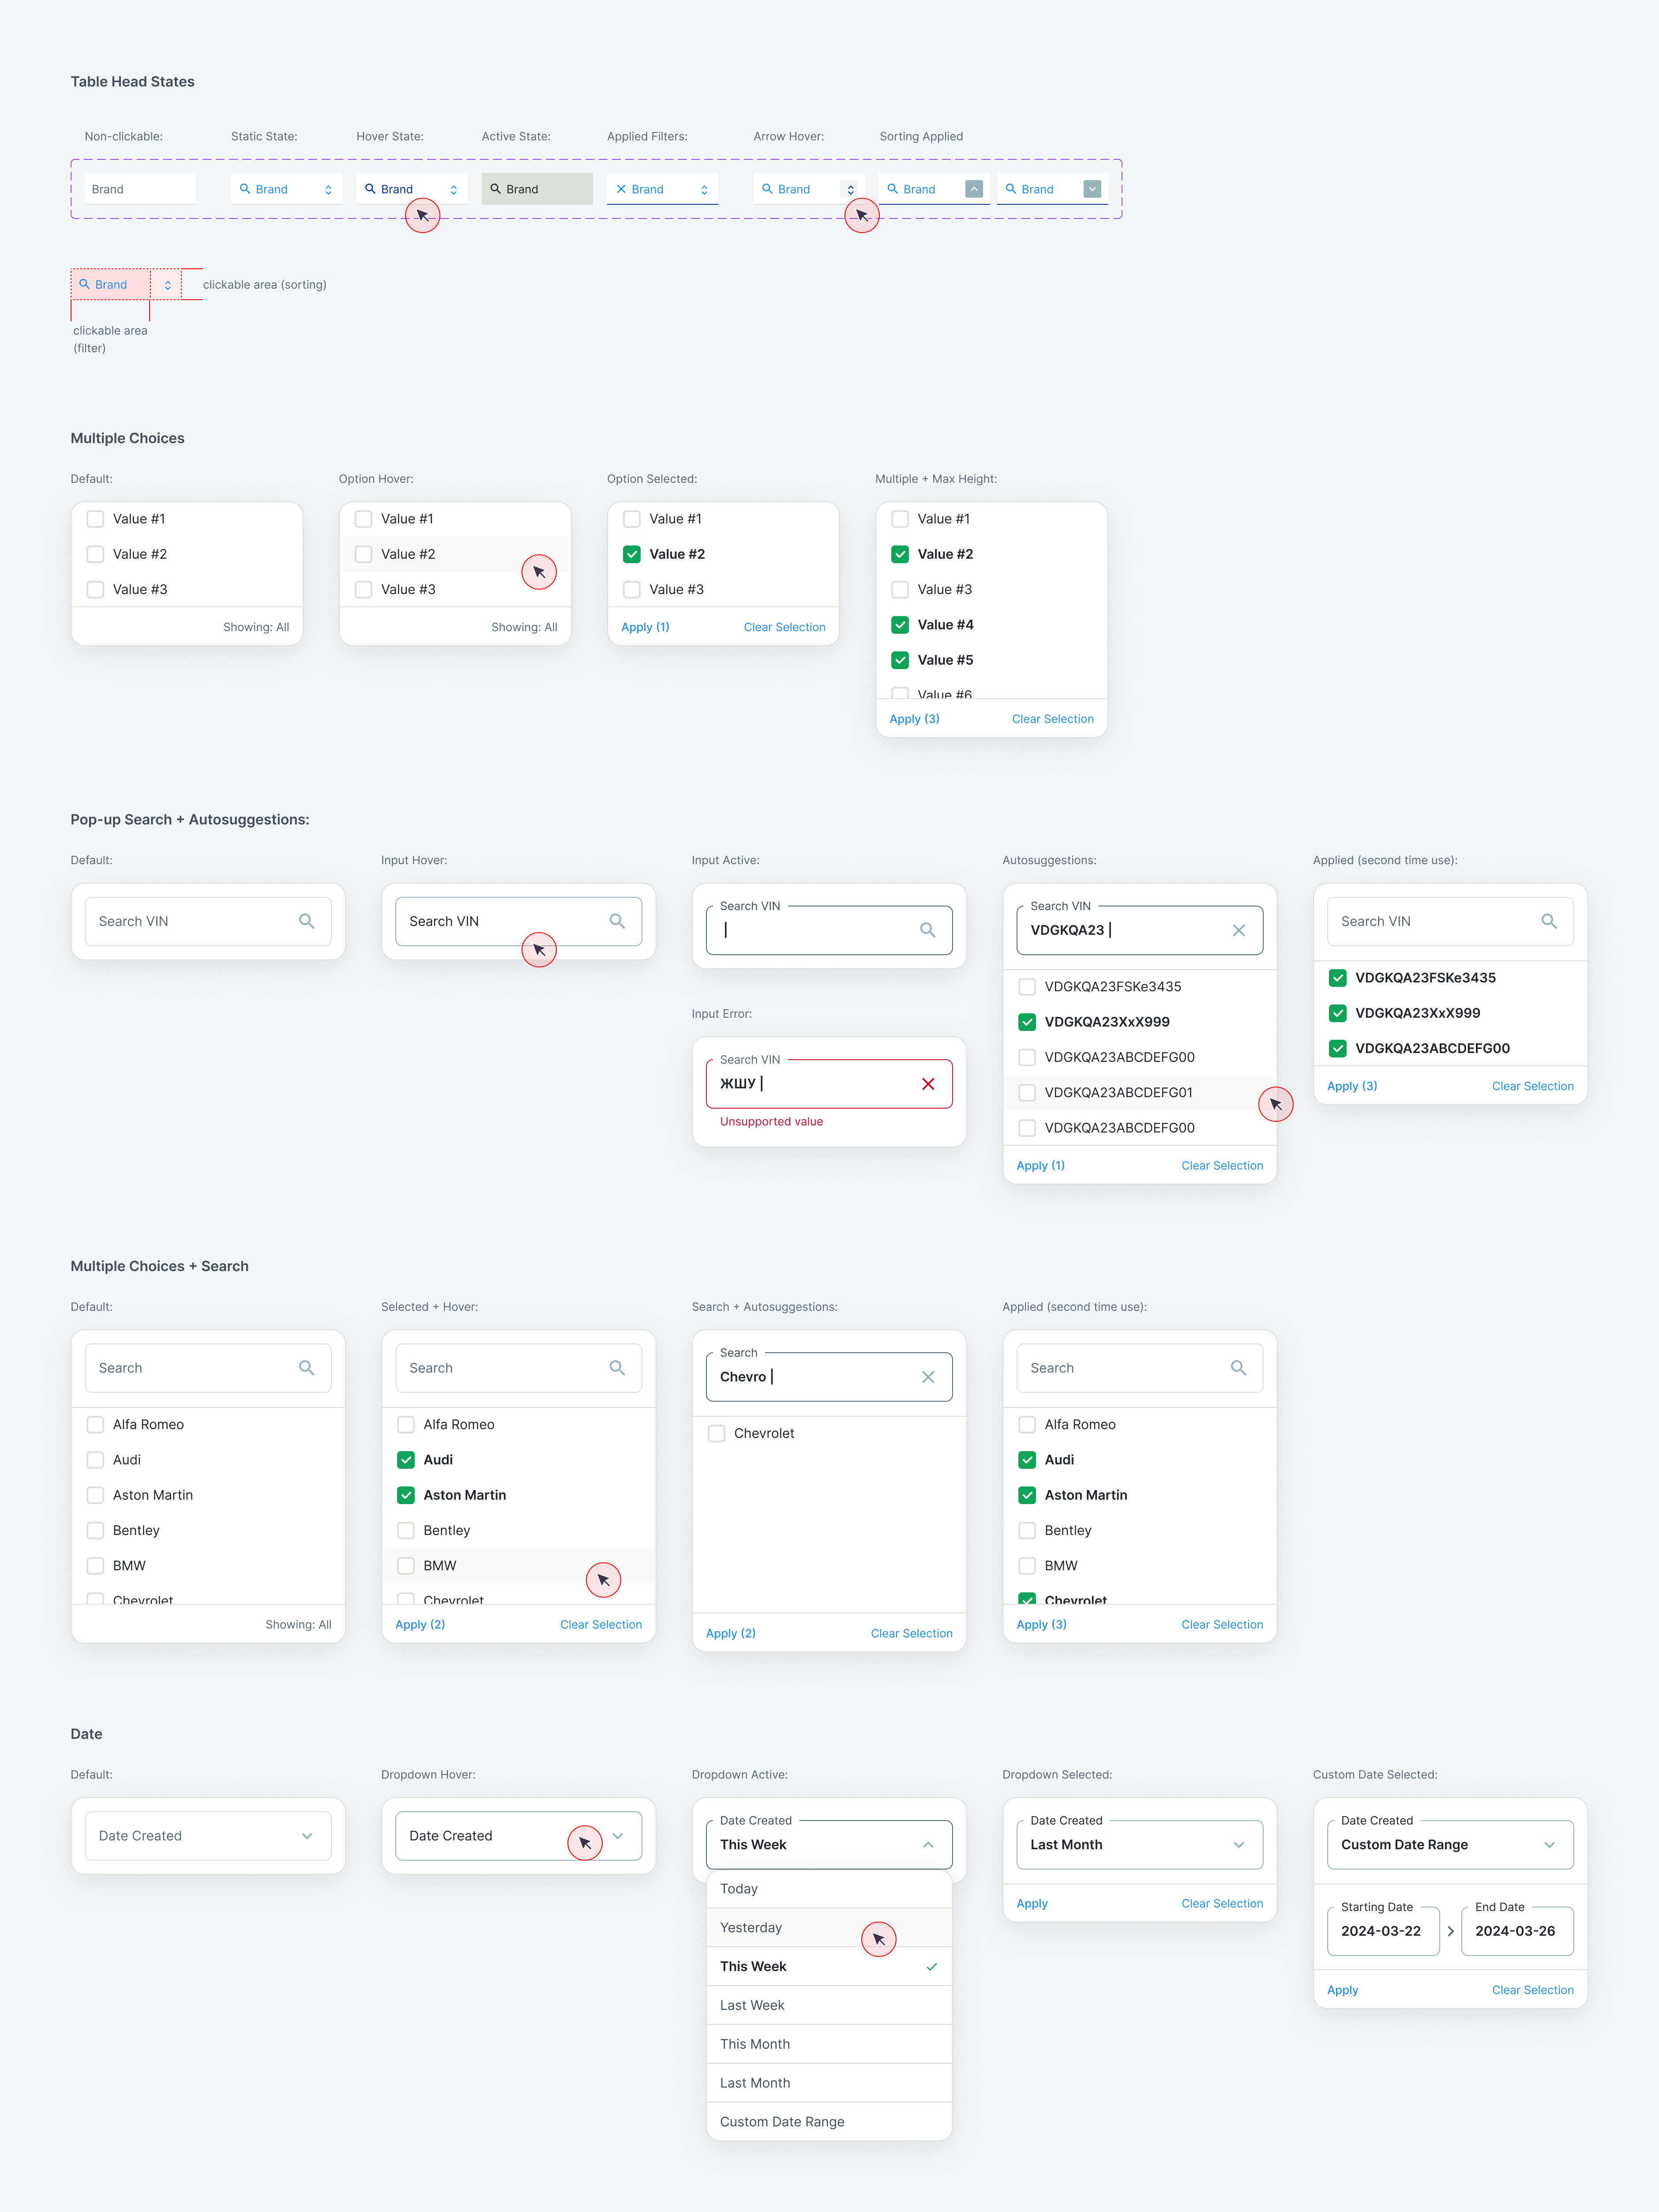Click the ascending sort arrow on Brand header

point(973,189)
